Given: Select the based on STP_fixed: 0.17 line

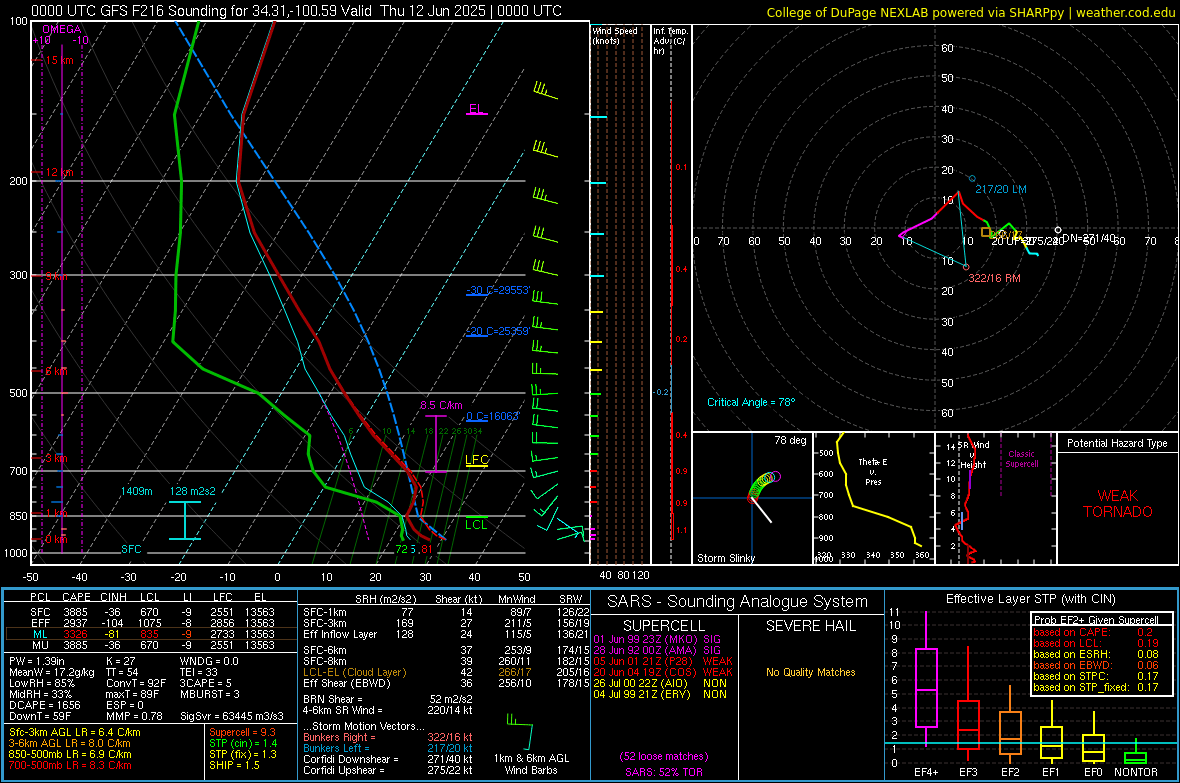Looking at the screenshot, I should pyautogui.click(x=1096, y=687).
